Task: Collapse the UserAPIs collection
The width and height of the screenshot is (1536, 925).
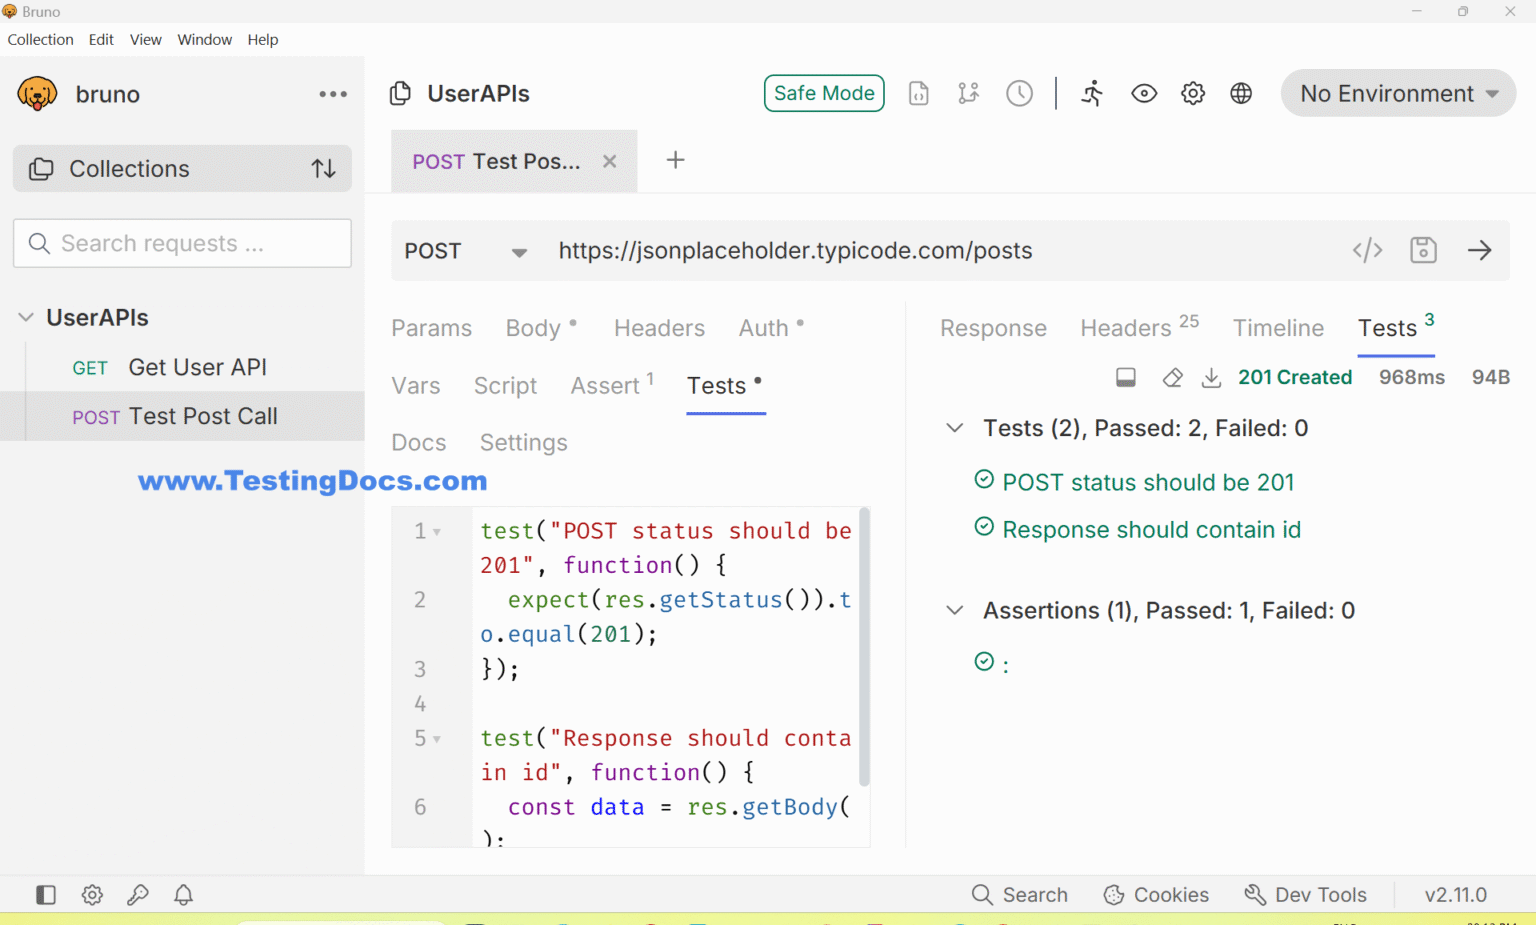Action: point(24,317)
